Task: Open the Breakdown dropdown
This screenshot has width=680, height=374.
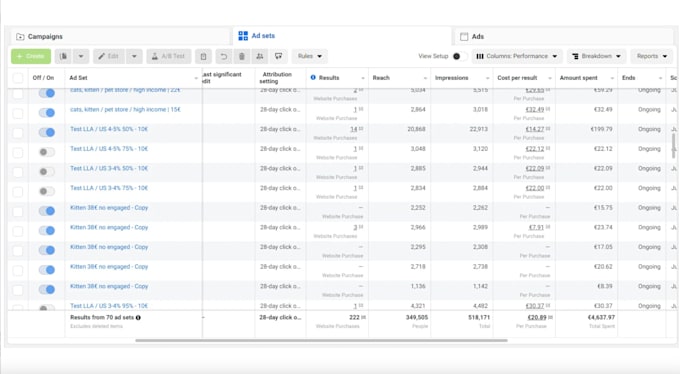Action: tap(596, 56)
